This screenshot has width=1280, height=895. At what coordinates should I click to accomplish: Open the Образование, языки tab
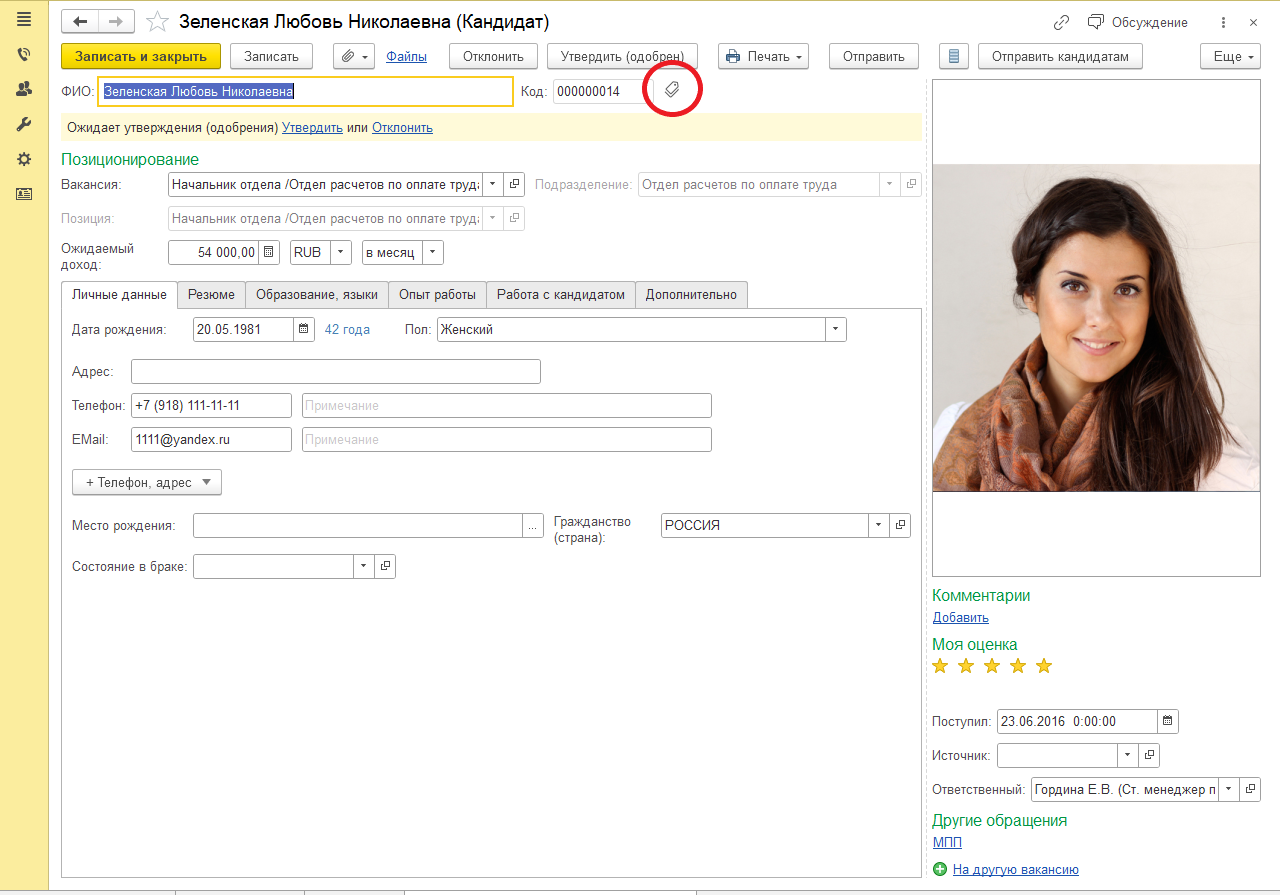(316, 294)
